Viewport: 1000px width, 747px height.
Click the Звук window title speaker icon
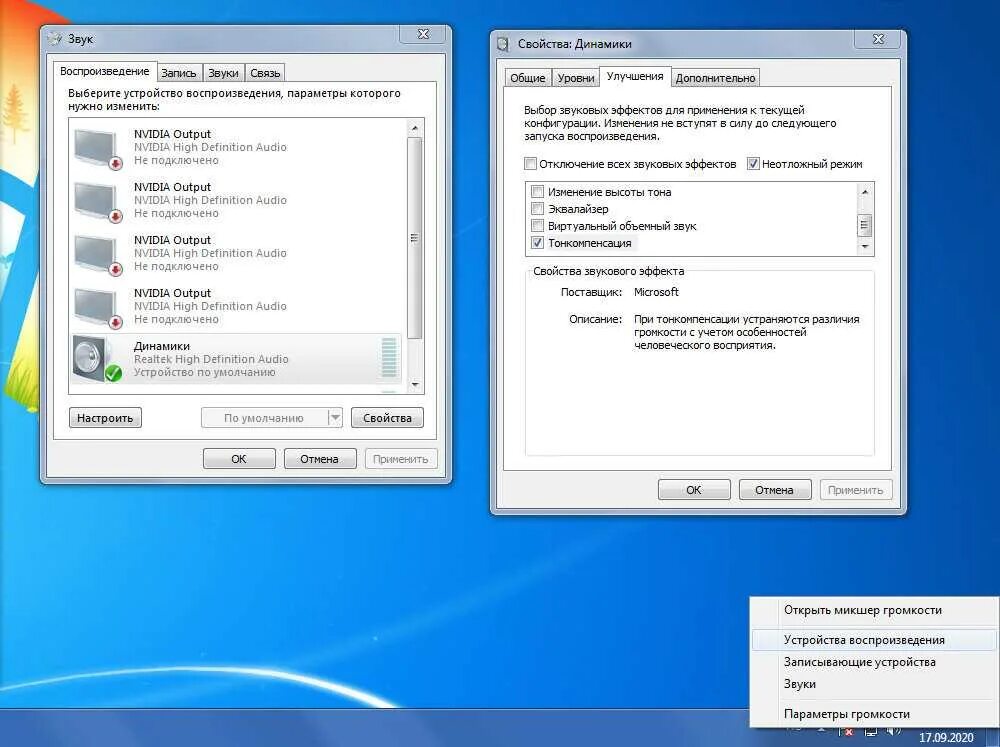[55, 38]
